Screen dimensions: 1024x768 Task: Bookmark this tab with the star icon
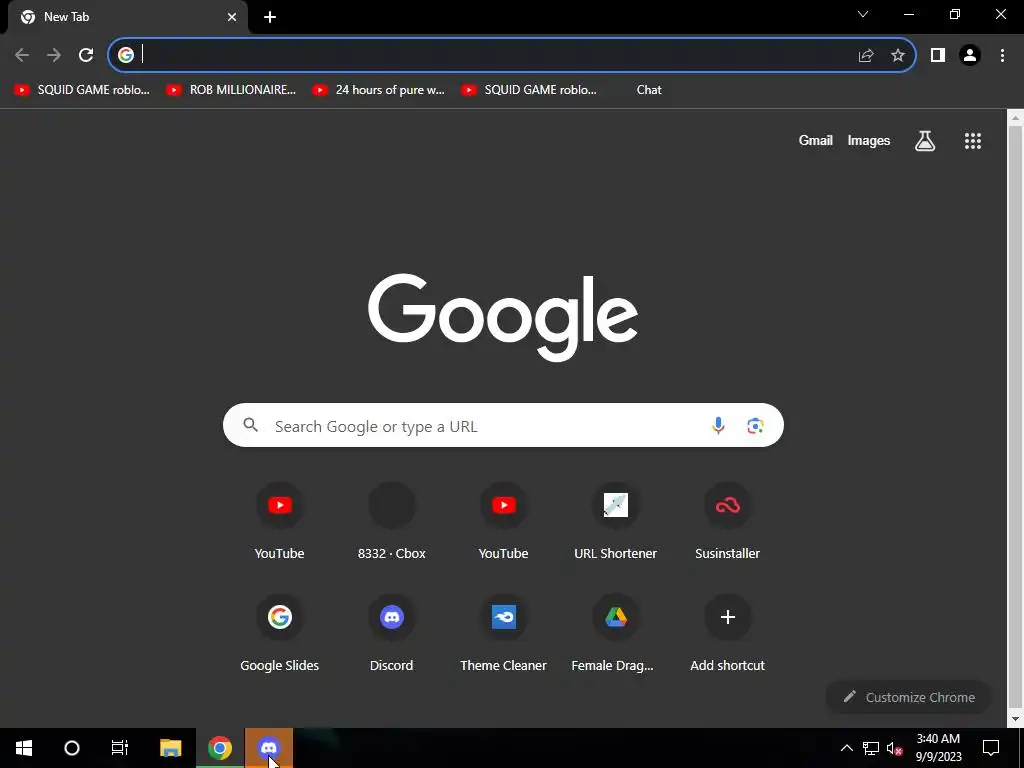898,55
